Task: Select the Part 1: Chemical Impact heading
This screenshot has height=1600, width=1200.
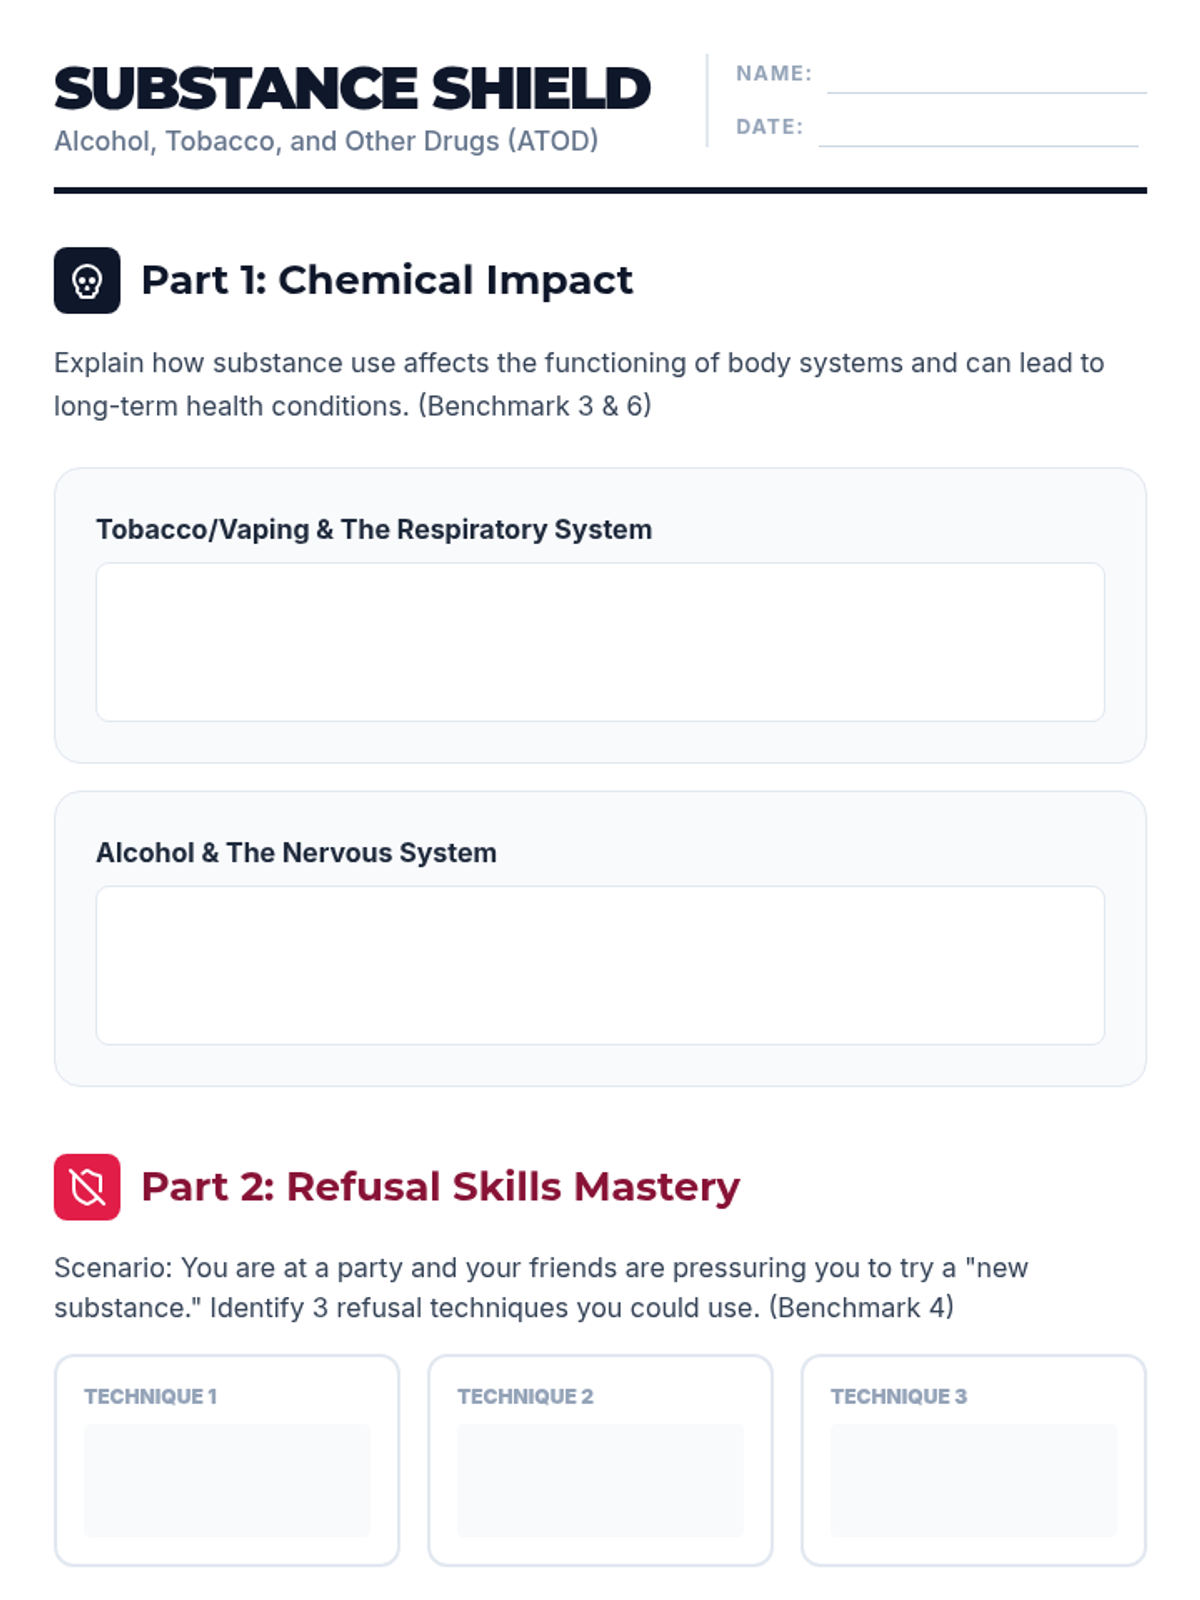Action: 387,280
